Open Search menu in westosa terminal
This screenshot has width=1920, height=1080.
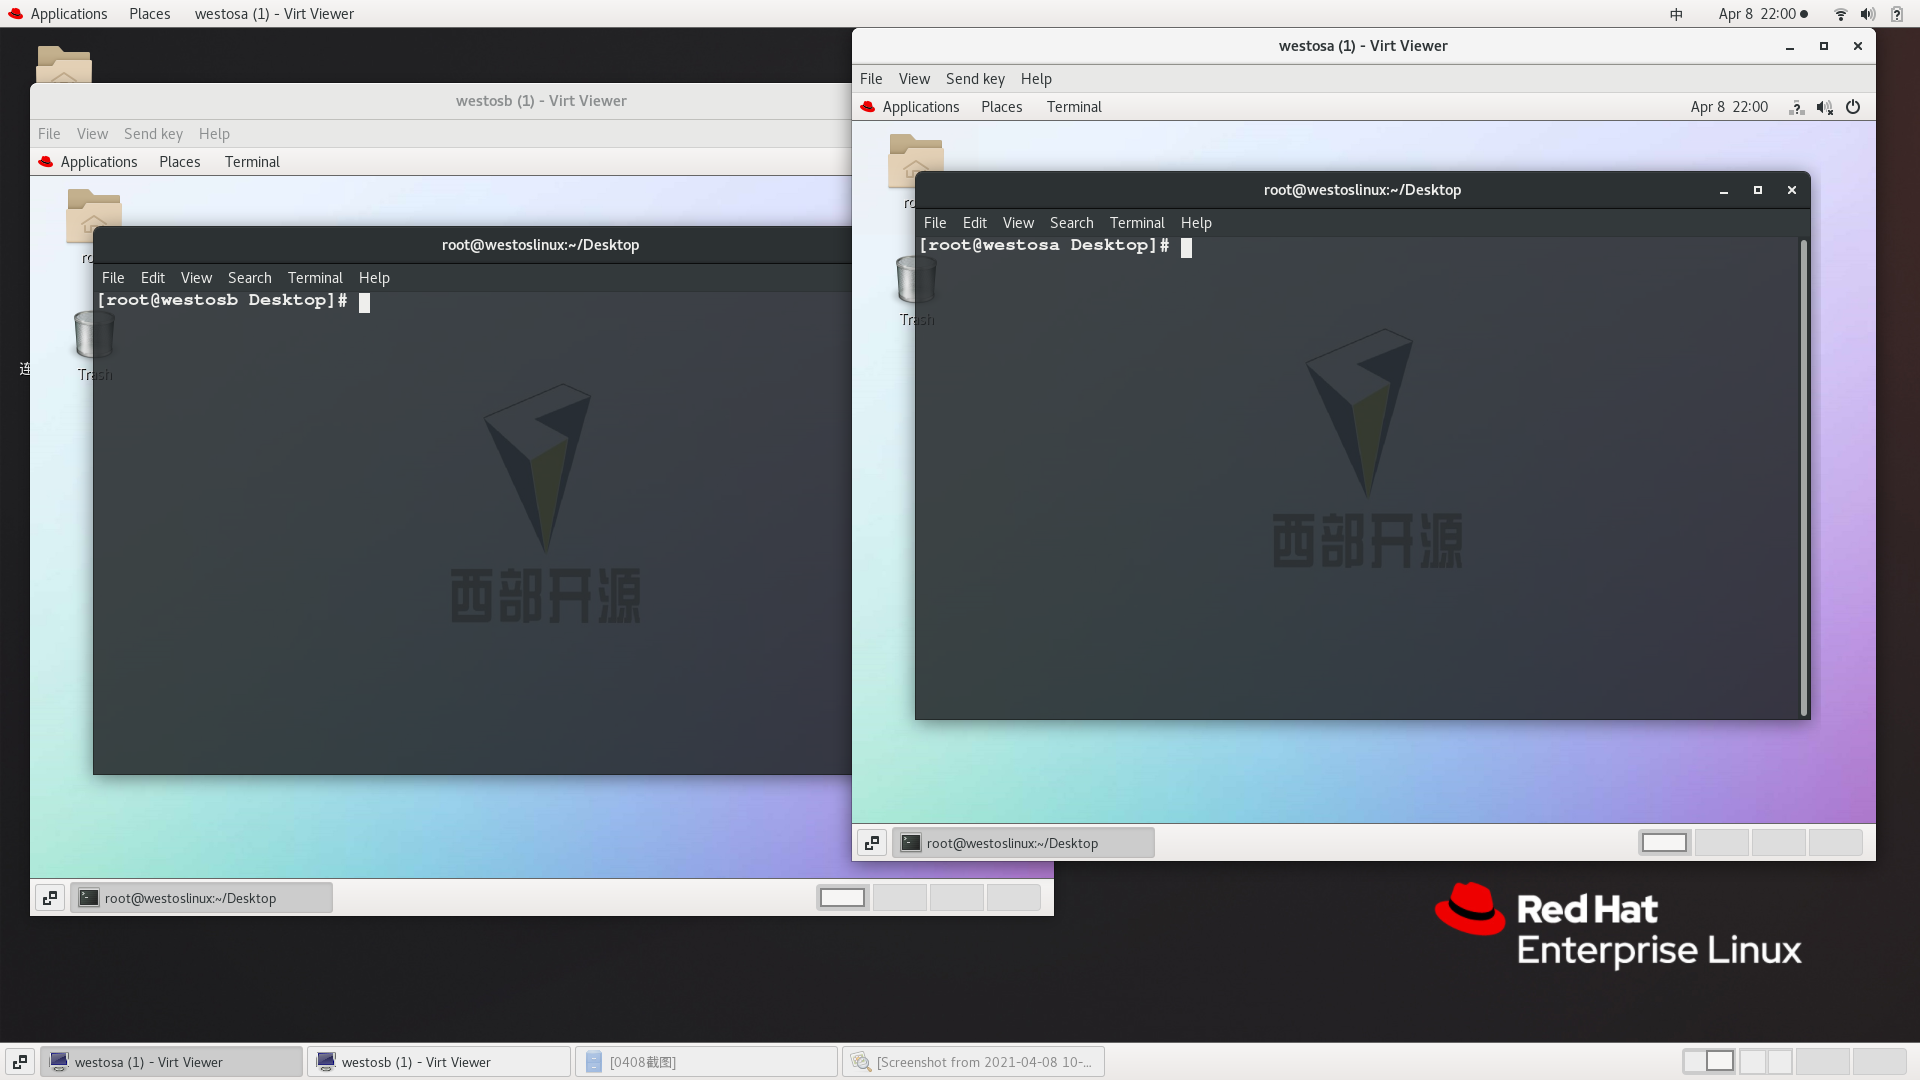point(1071,223)
